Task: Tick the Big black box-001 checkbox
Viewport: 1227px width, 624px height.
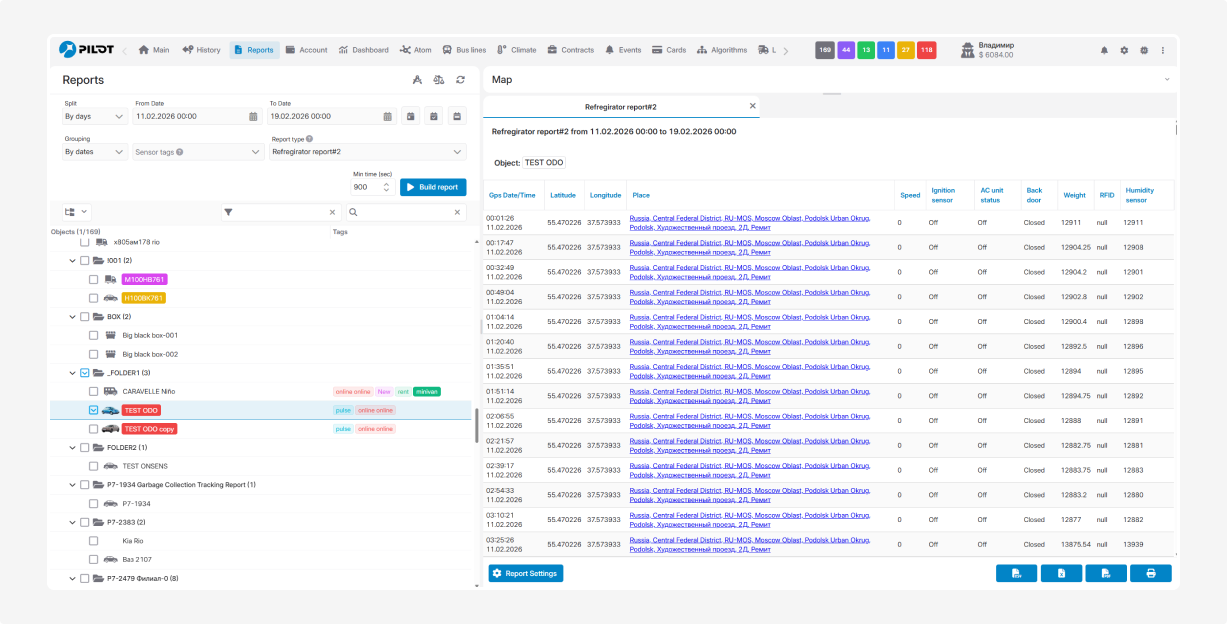Action: [x=94, y=336]
